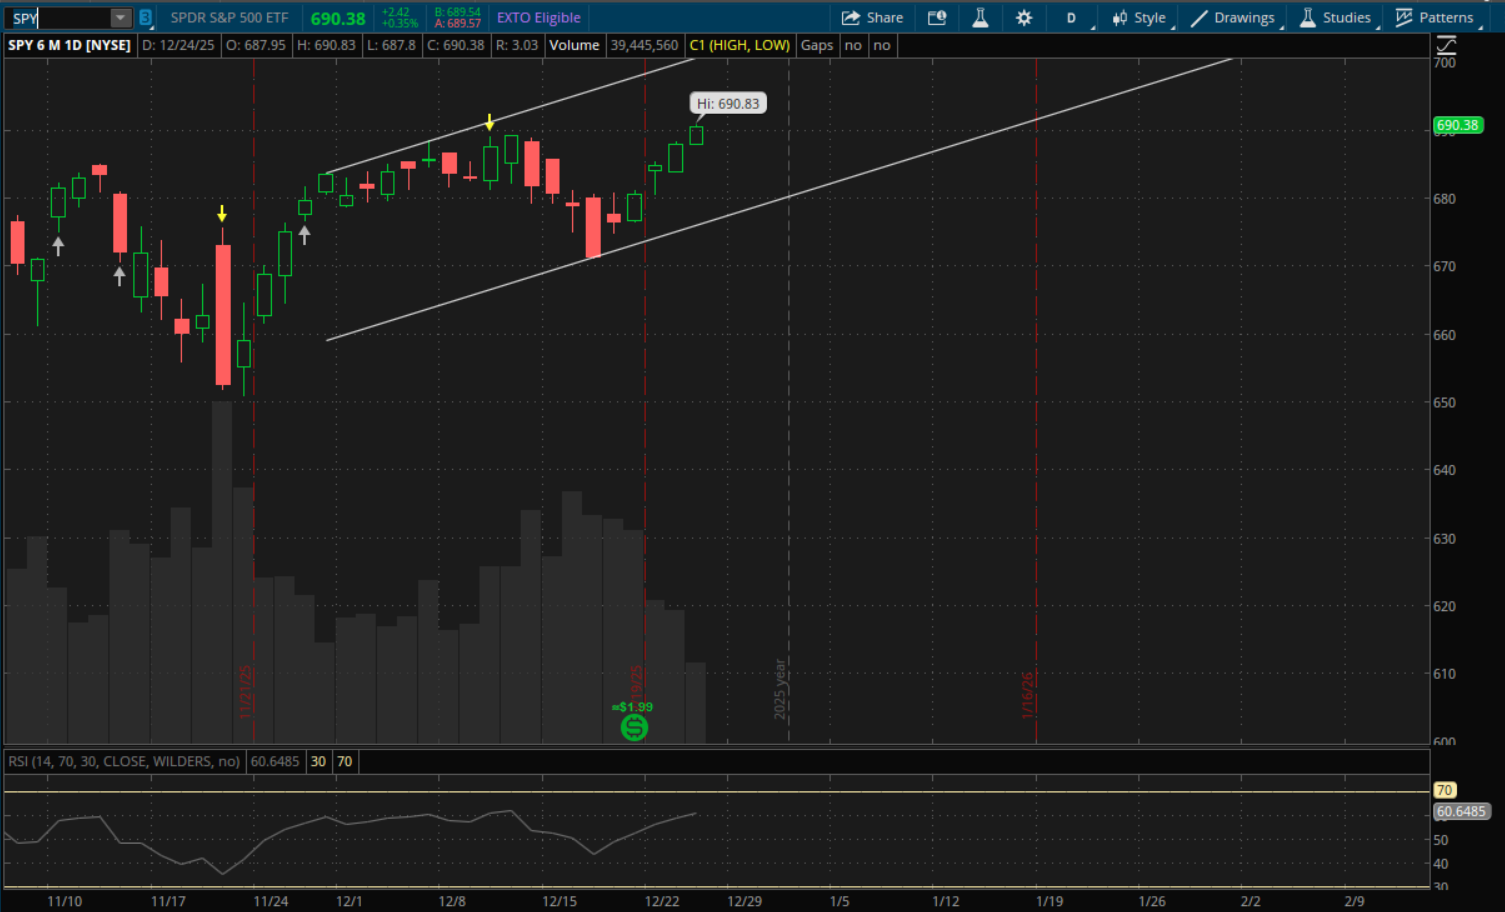Open the D timeframe dropdown
This screenshot has height=912, width=1505.
1072,18
